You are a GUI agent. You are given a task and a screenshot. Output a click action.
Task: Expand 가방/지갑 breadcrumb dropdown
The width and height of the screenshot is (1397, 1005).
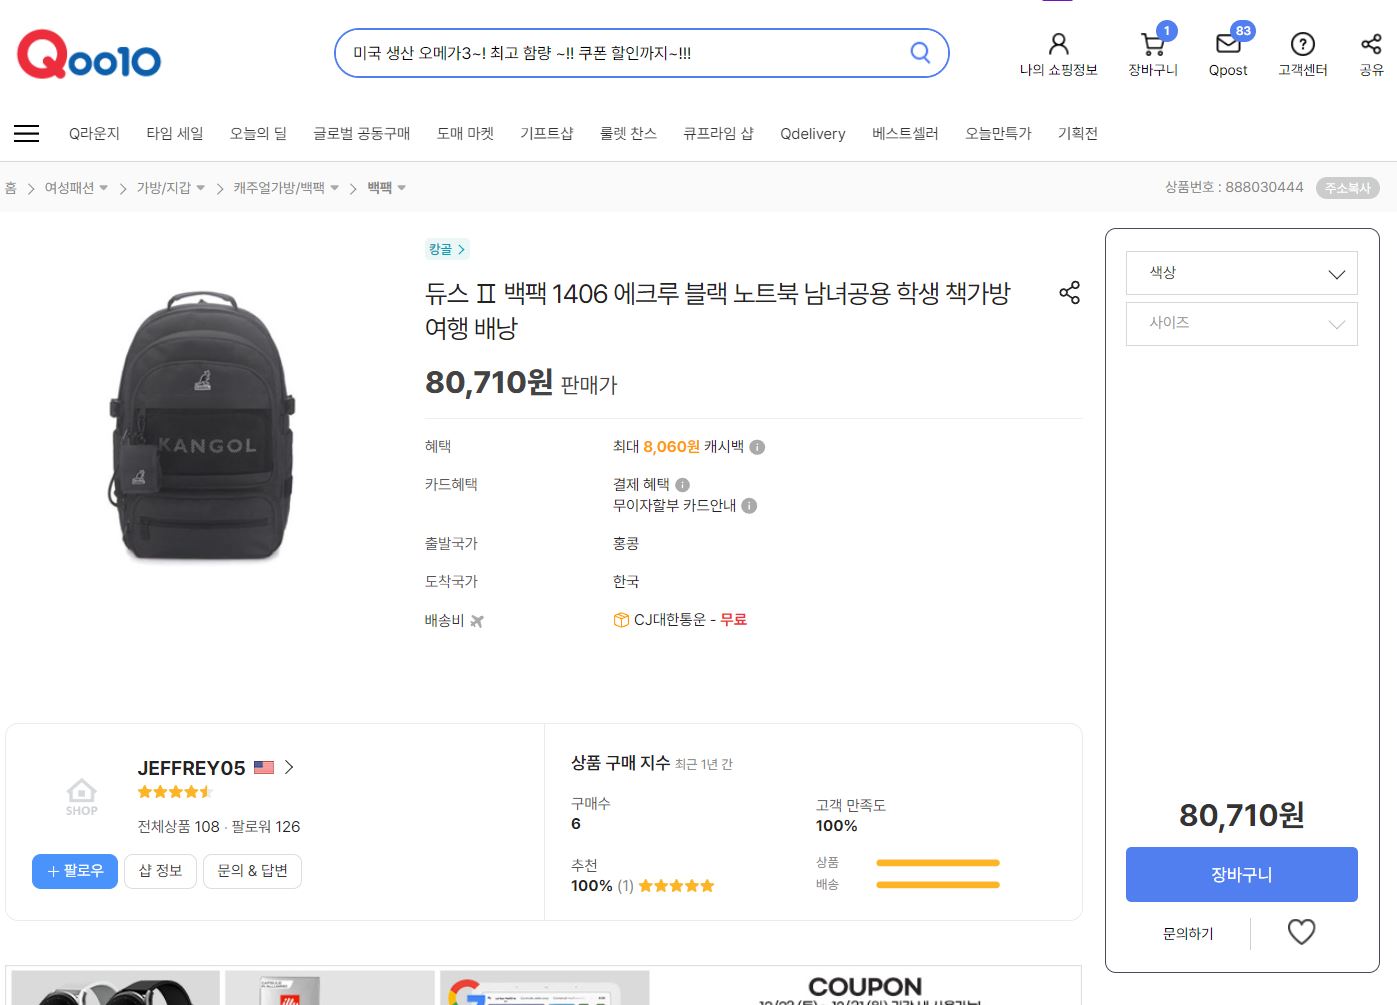tap(200, 188)
